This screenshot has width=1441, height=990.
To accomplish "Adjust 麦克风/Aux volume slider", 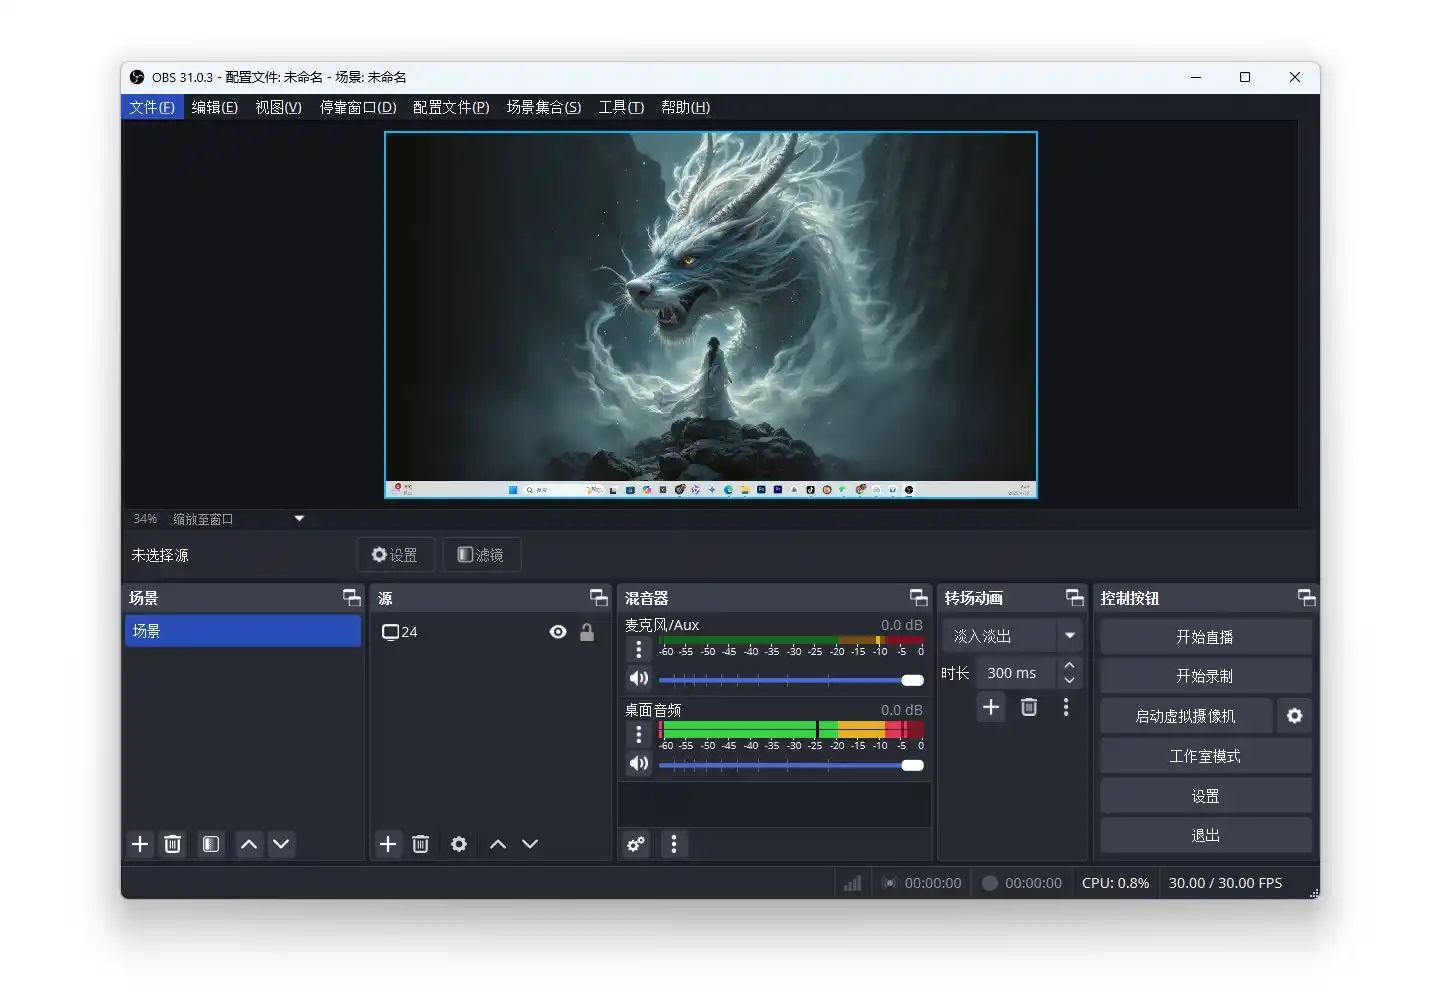I will click(x=790, y=680).
